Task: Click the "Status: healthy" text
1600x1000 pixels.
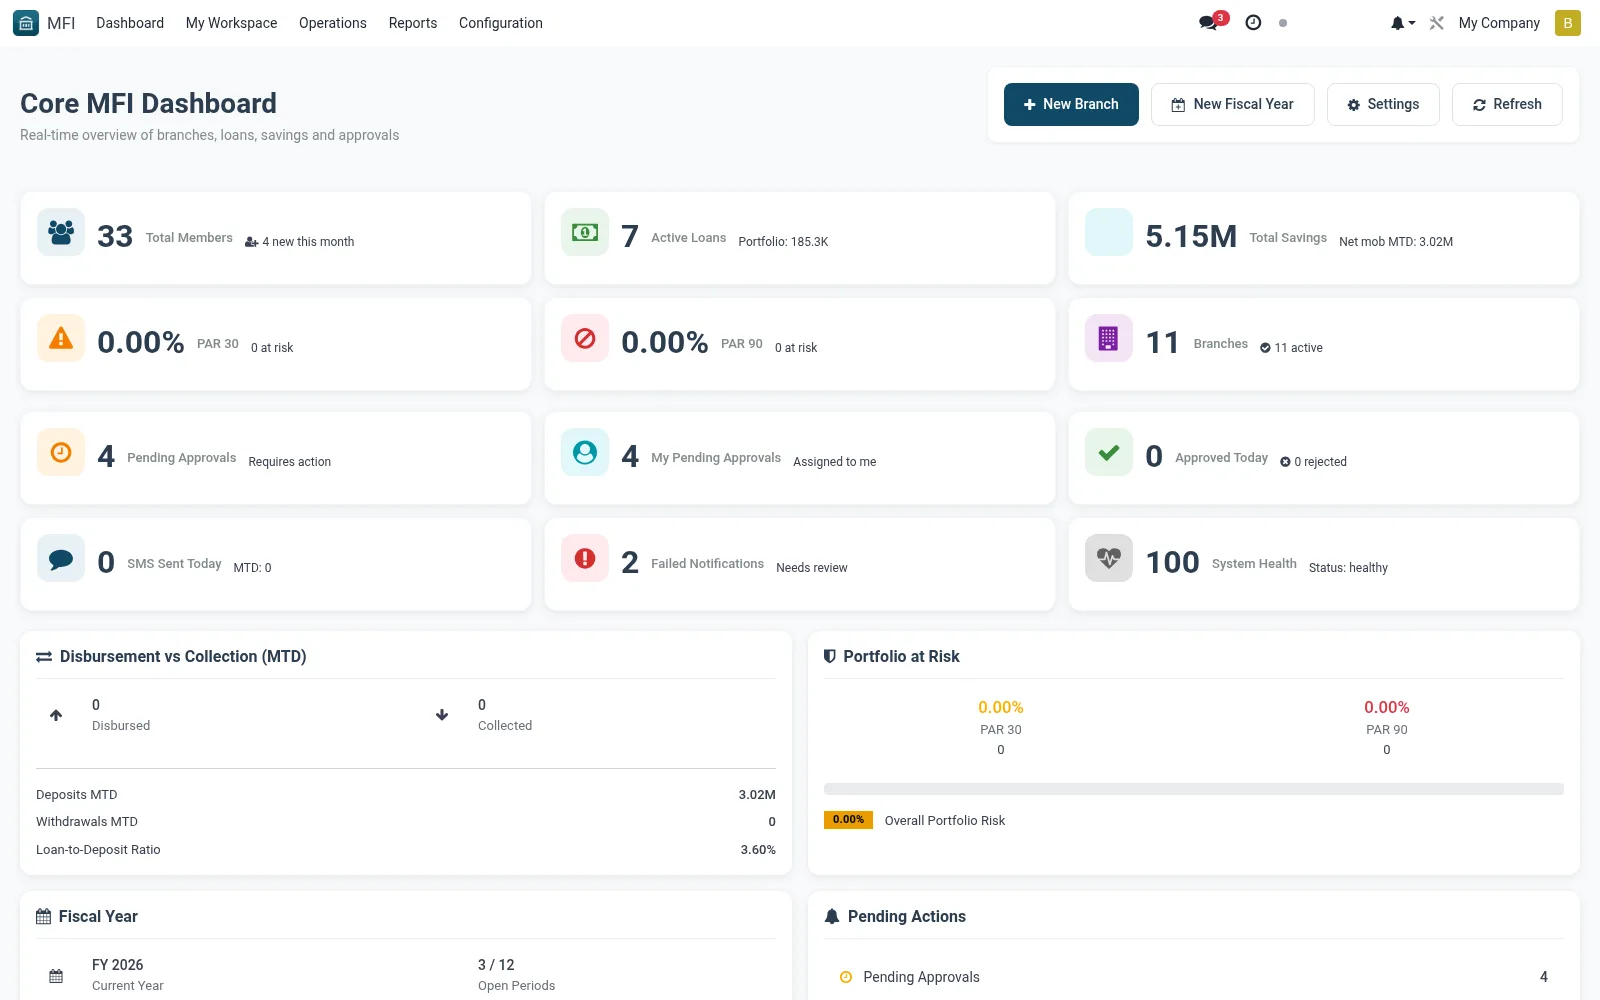Action: 1348,568
